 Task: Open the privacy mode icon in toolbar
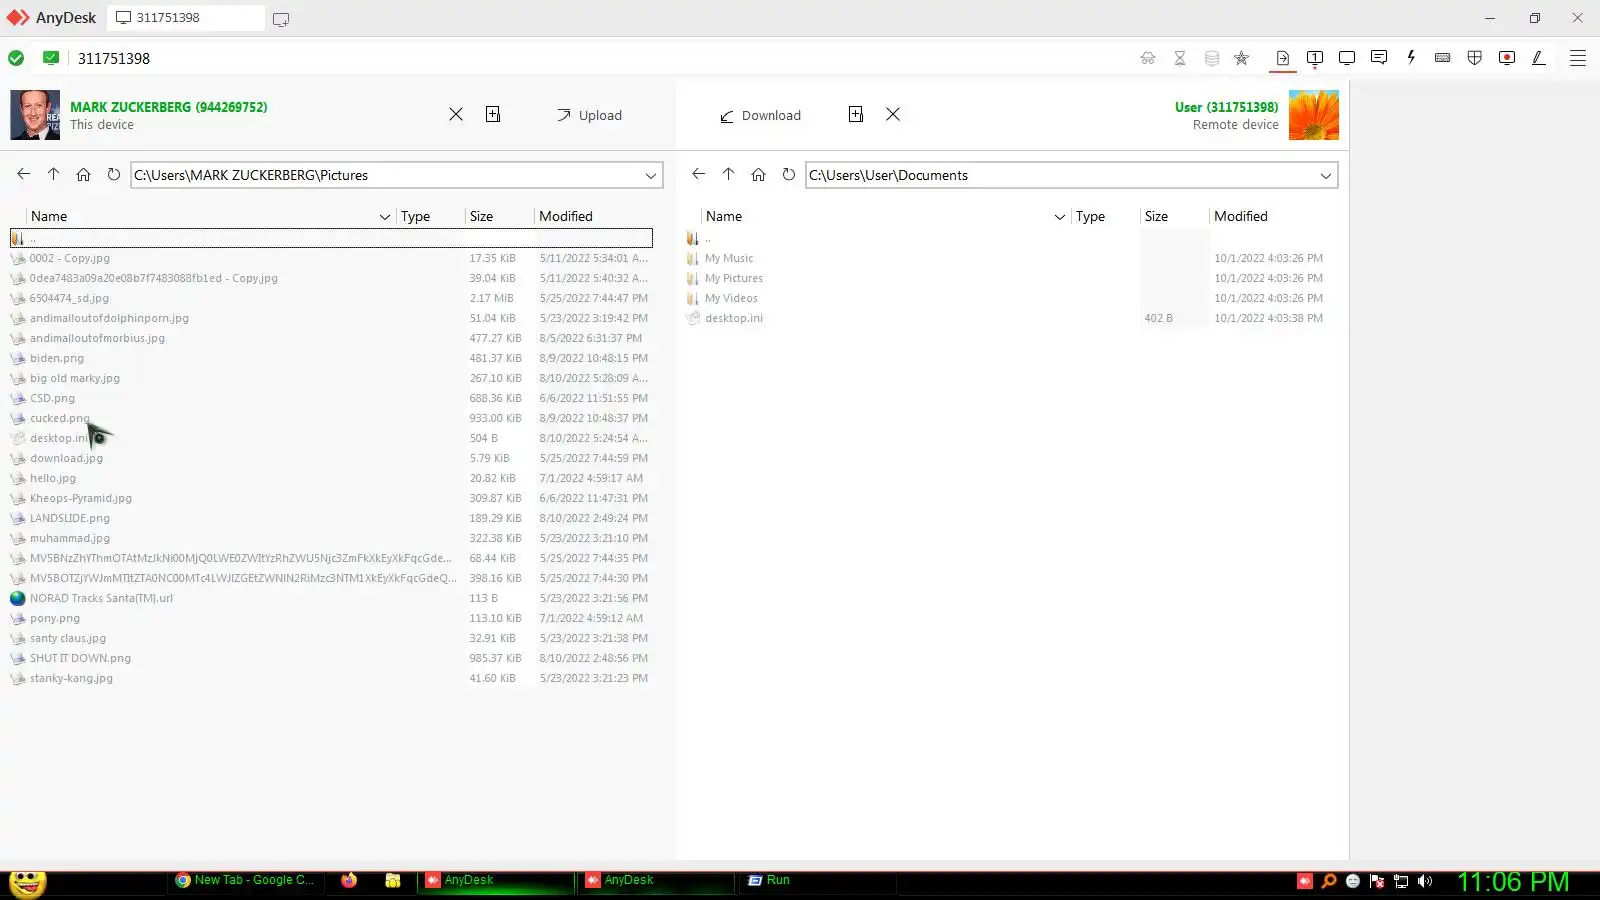pyautogui.click(x=1148, y=58)
